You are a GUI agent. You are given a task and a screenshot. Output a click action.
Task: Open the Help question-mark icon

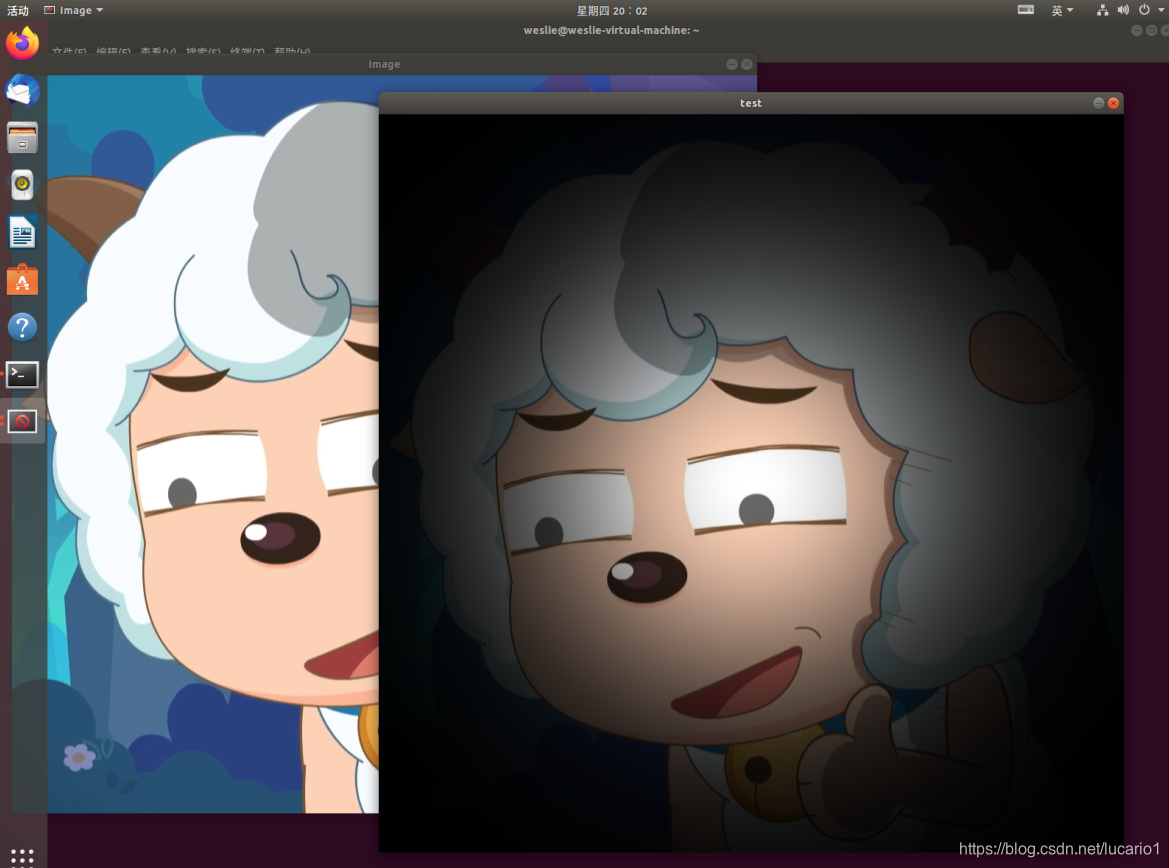point(22,327)
